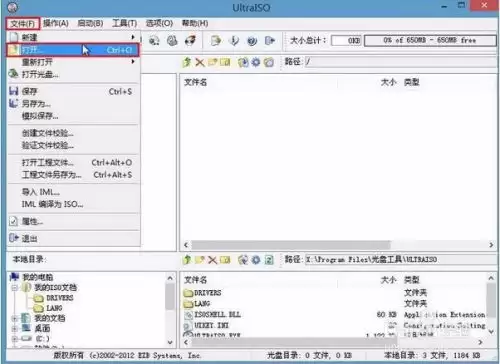Expand the 重新打开 submenu
The height and width of the screenshot is (364, 500).
73,62
